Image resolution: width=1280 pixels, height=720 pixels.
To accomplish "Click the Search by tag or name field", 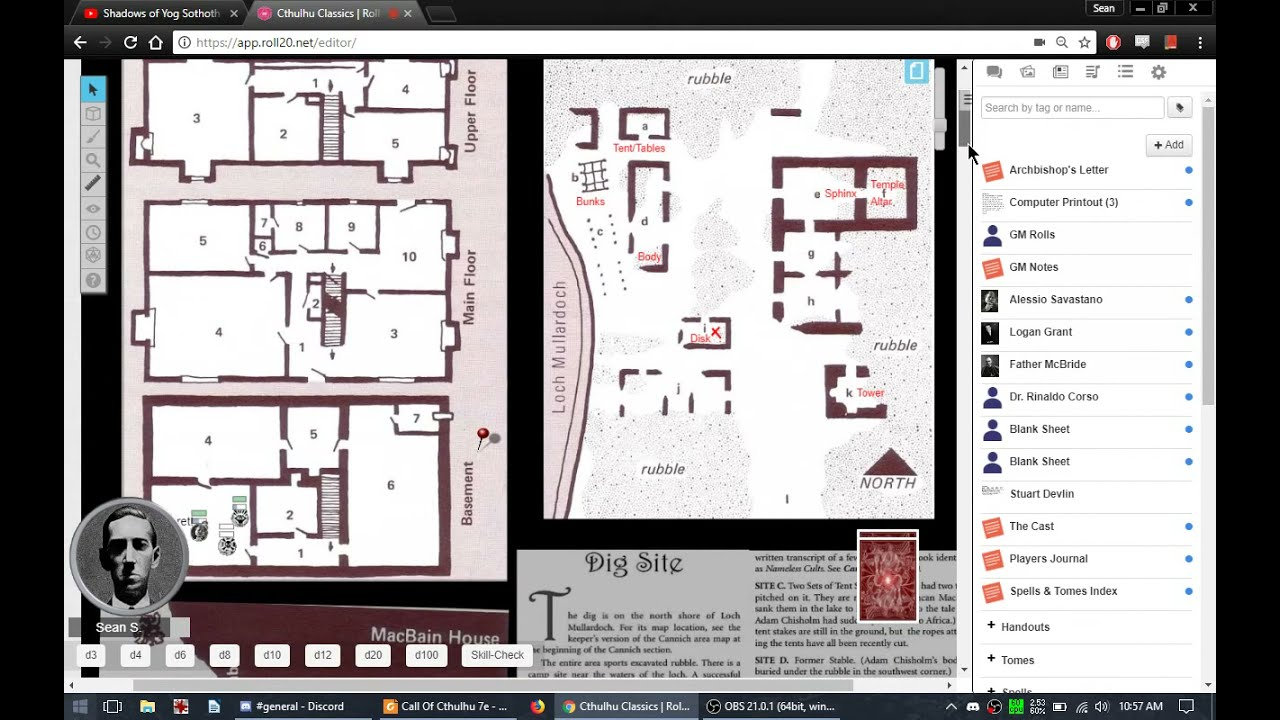I will 1072,108.
